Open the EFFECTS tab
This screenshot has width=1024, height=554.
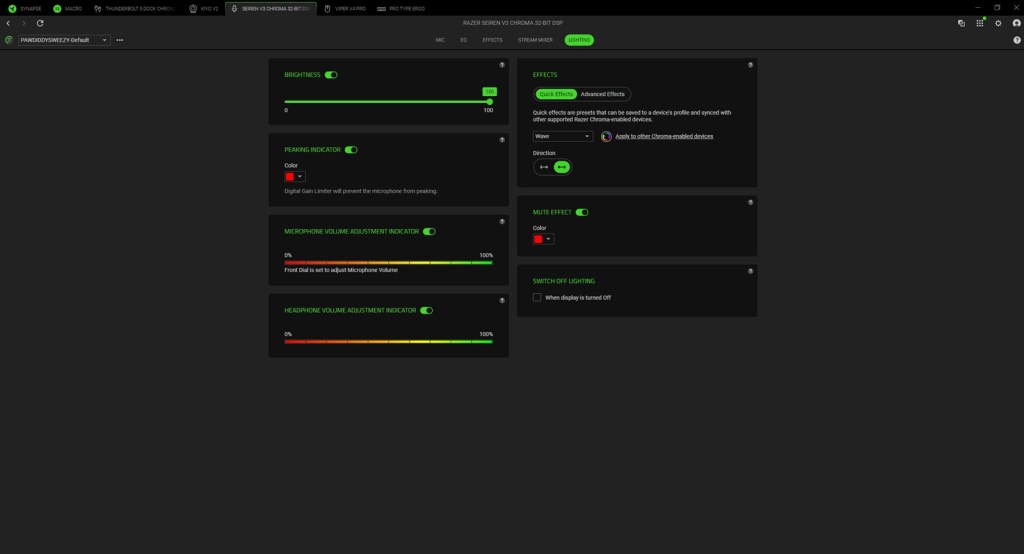[x=492, y=40]
